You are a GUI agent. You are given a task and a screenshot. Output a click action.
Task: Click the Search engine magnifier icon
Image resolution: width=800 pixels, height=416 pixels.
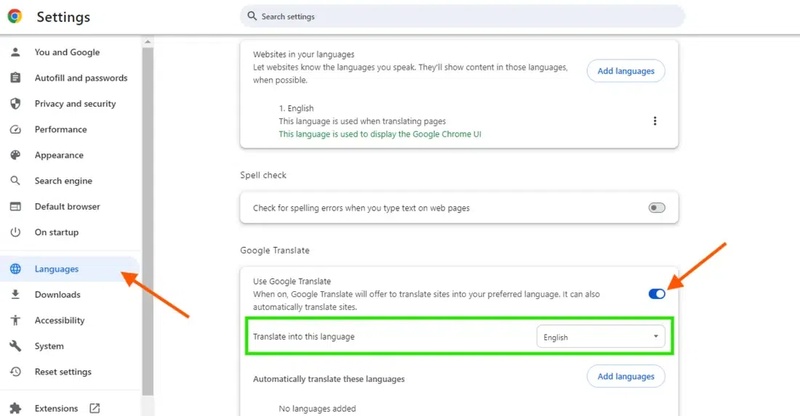[15, 181]
